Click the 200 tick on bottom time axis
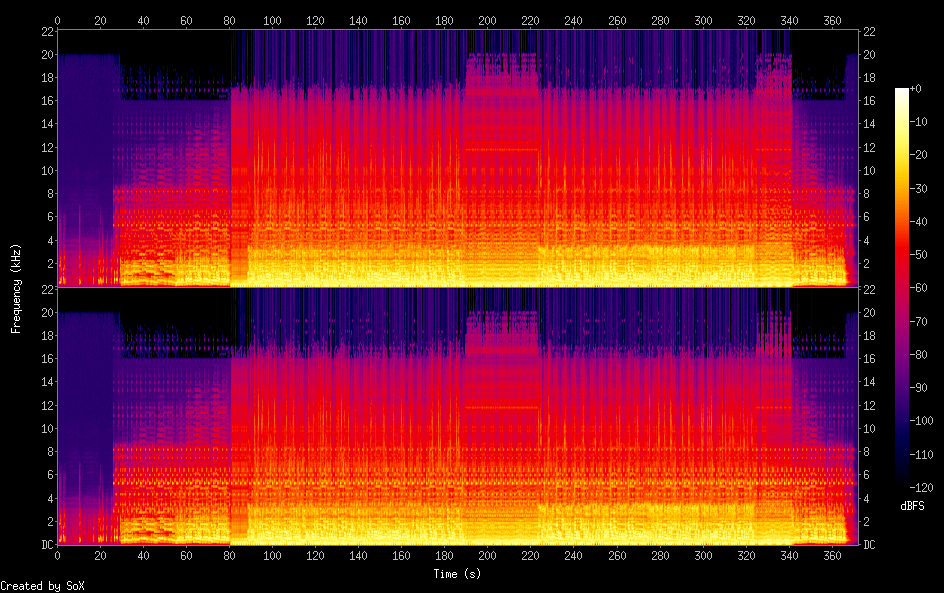The width and height of the screenshot is (944, 593). coord(488,556)
